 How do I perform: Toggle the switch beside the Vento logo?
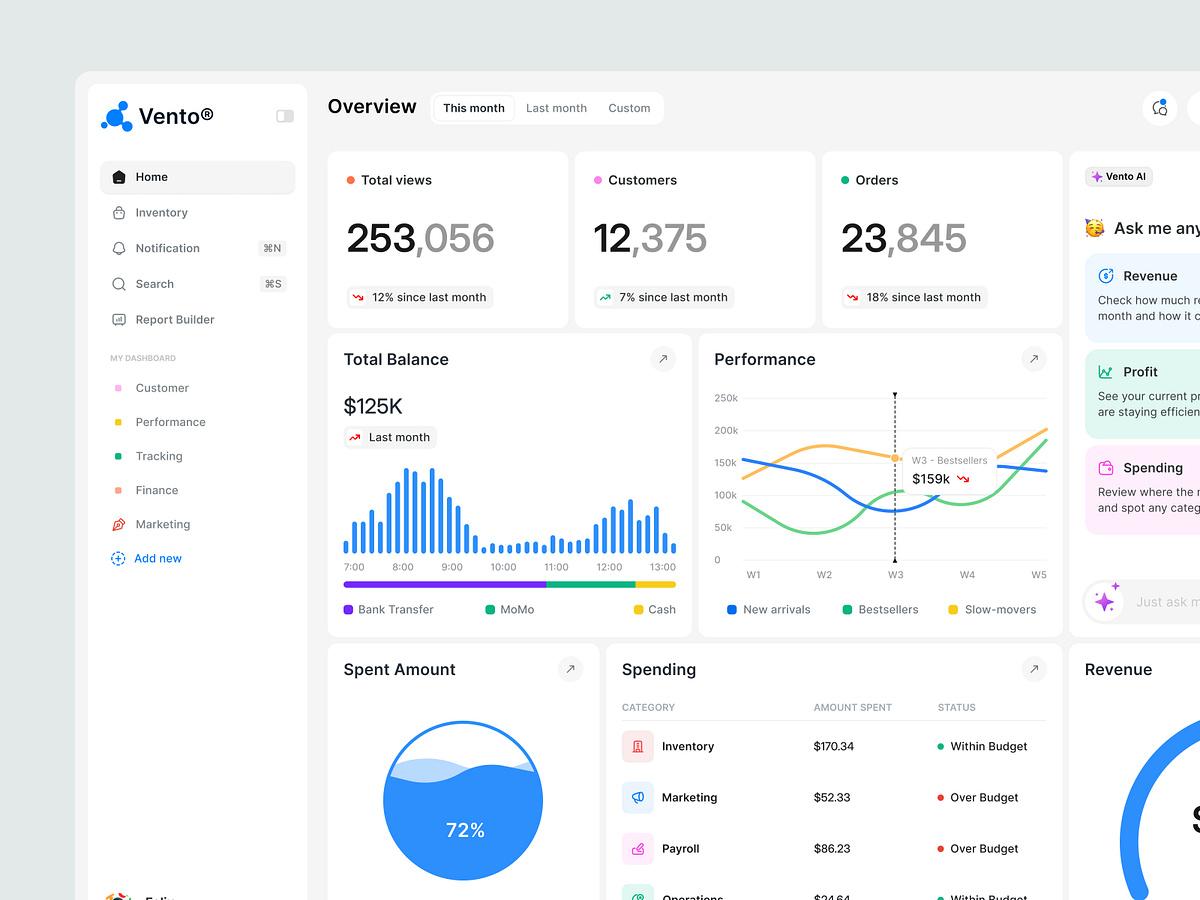click(284, 116)
